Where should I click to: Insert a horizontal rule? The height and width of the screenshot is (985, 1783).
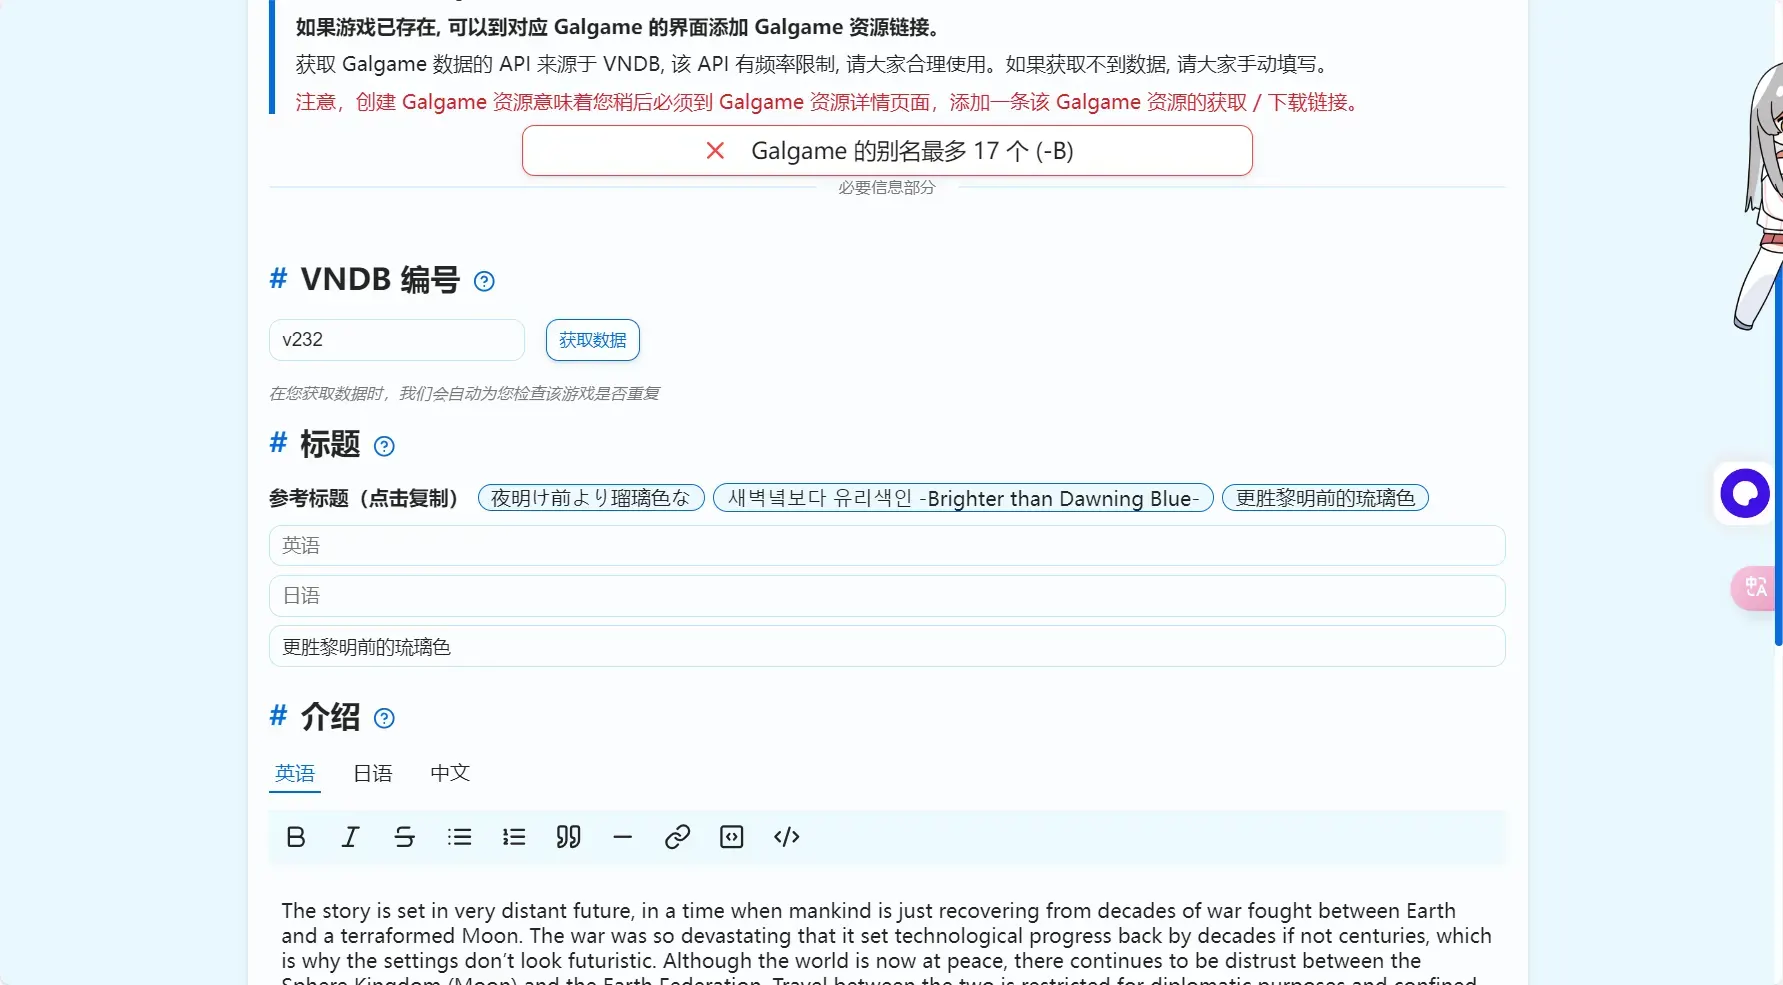(x=623, y=837)
